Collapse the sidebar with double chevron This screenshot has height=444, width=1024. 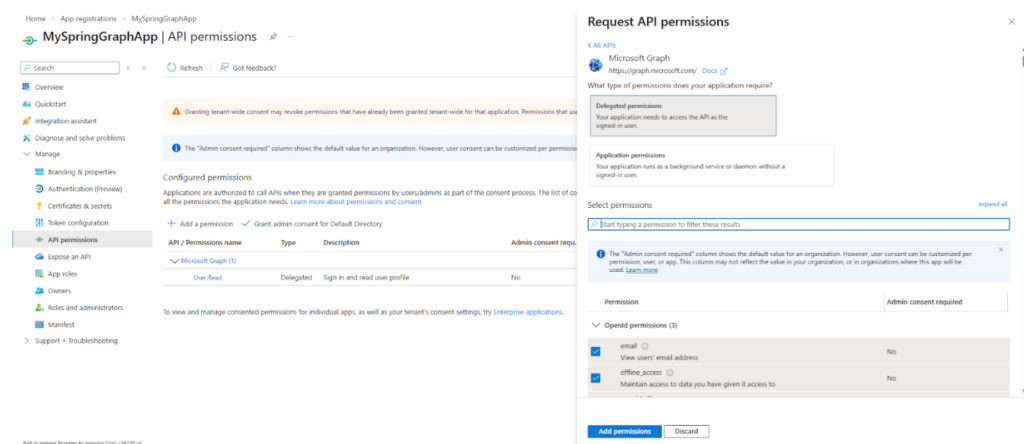[144, 67]
